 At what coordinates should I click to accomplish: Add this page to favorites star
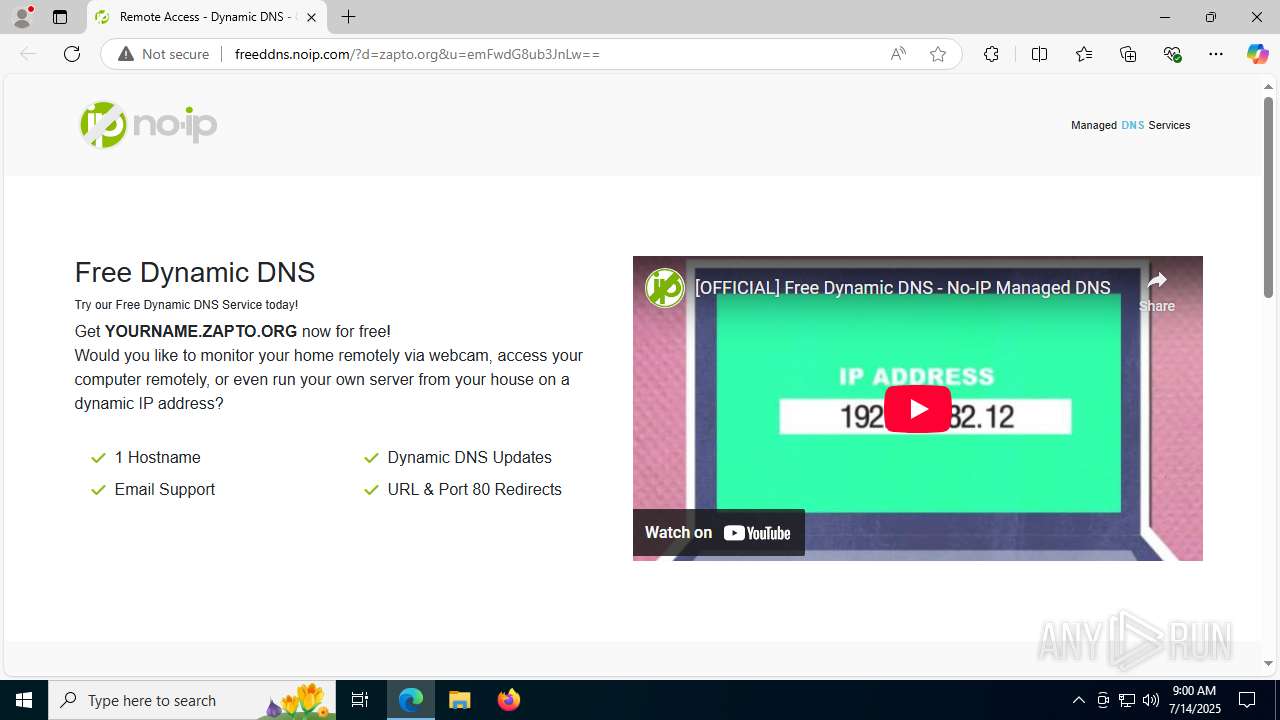pyautogui.click(x=937, y=54)
